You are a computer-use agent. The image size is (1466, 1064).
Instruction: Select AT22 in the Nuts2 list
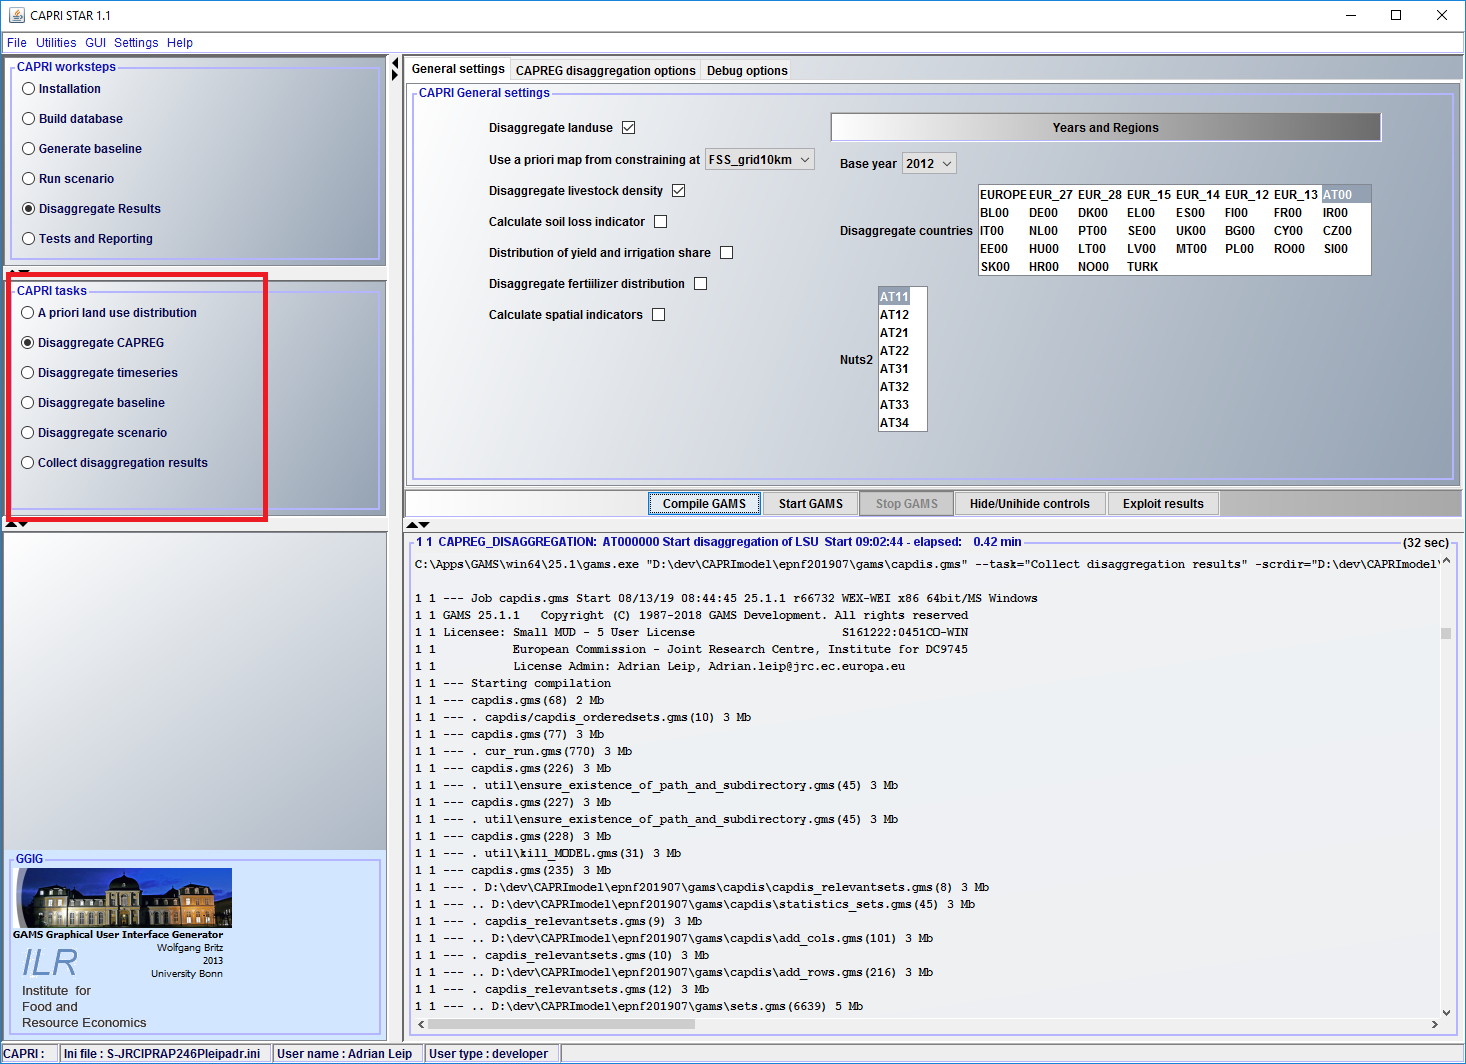click(895, 351)
